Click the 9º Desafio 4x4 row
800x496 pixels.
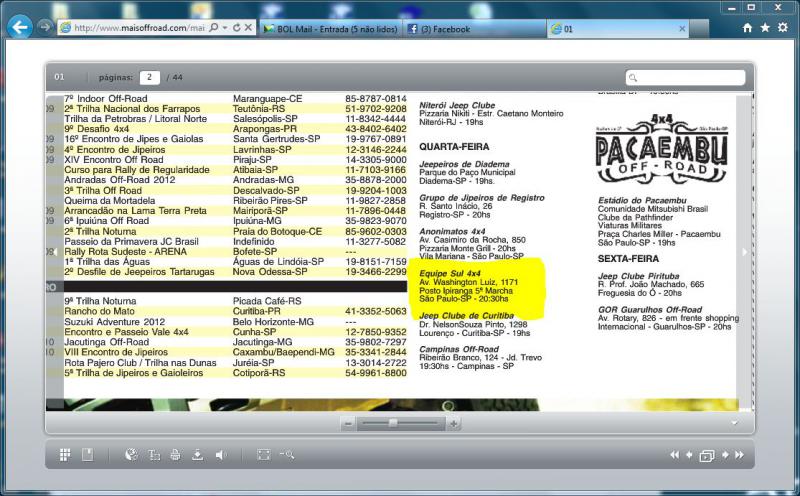point(235,129)
